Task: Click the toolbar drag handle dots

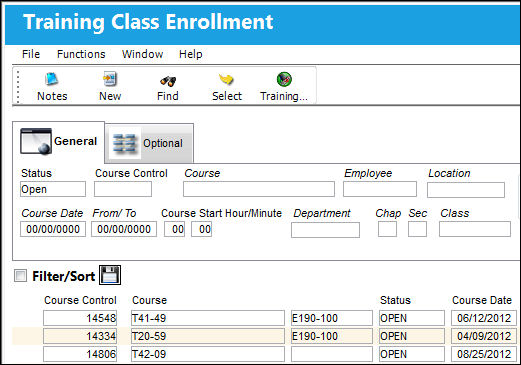Action: click(18, 86)
